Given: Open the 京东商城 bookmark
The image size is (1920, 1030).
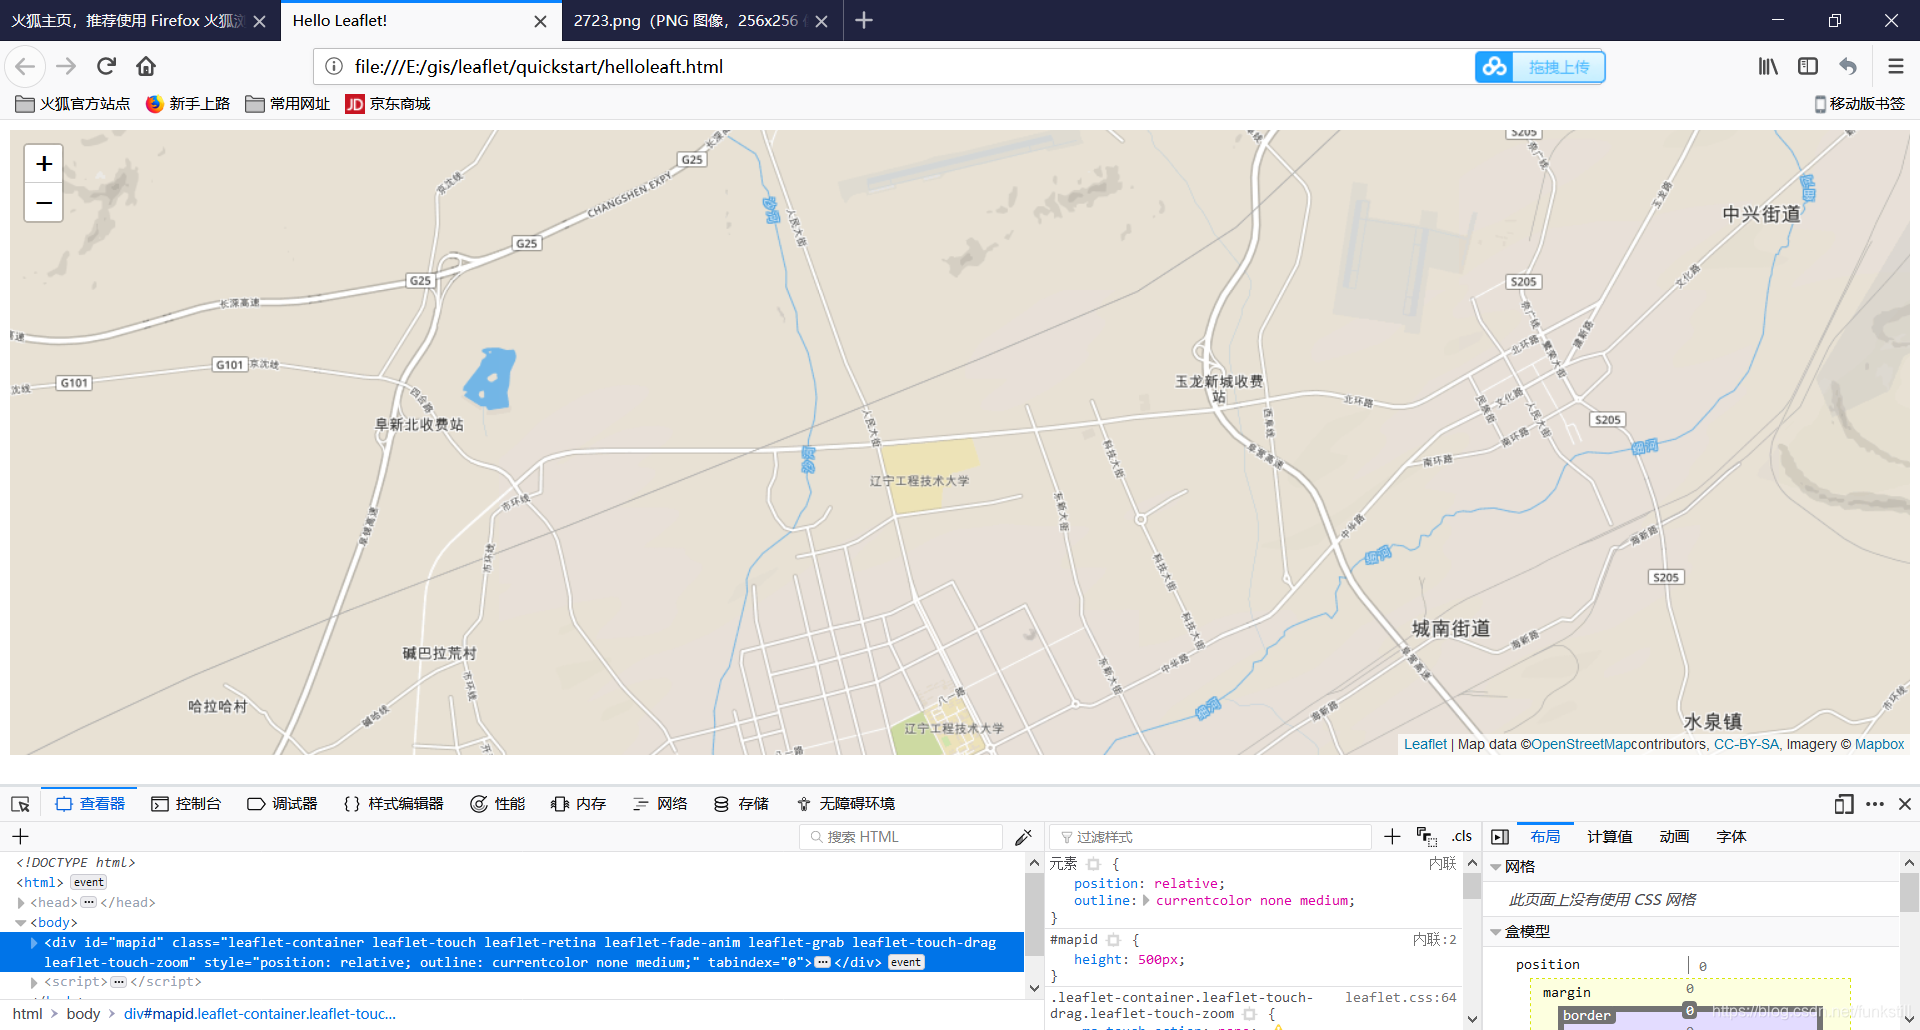Looking at the screenshot, I should point(388,104).
